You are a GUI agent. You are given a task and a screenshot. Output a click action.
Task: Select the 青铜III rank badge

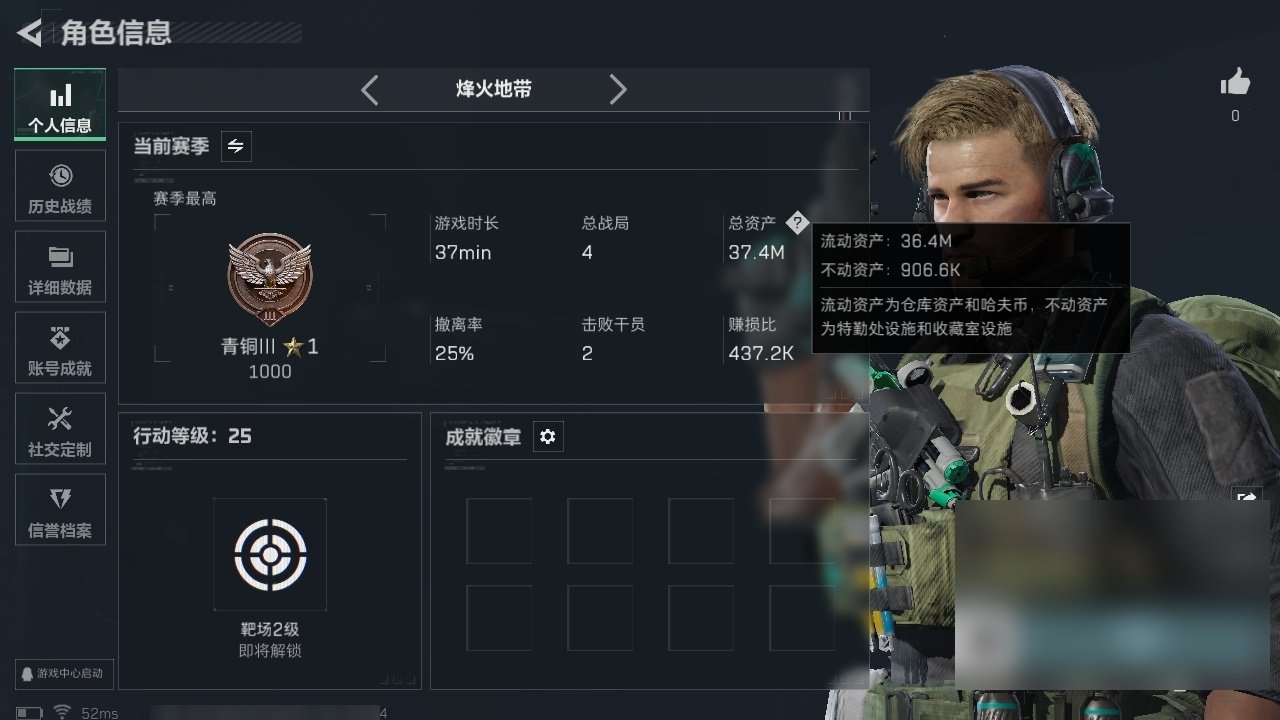(270, 280)
